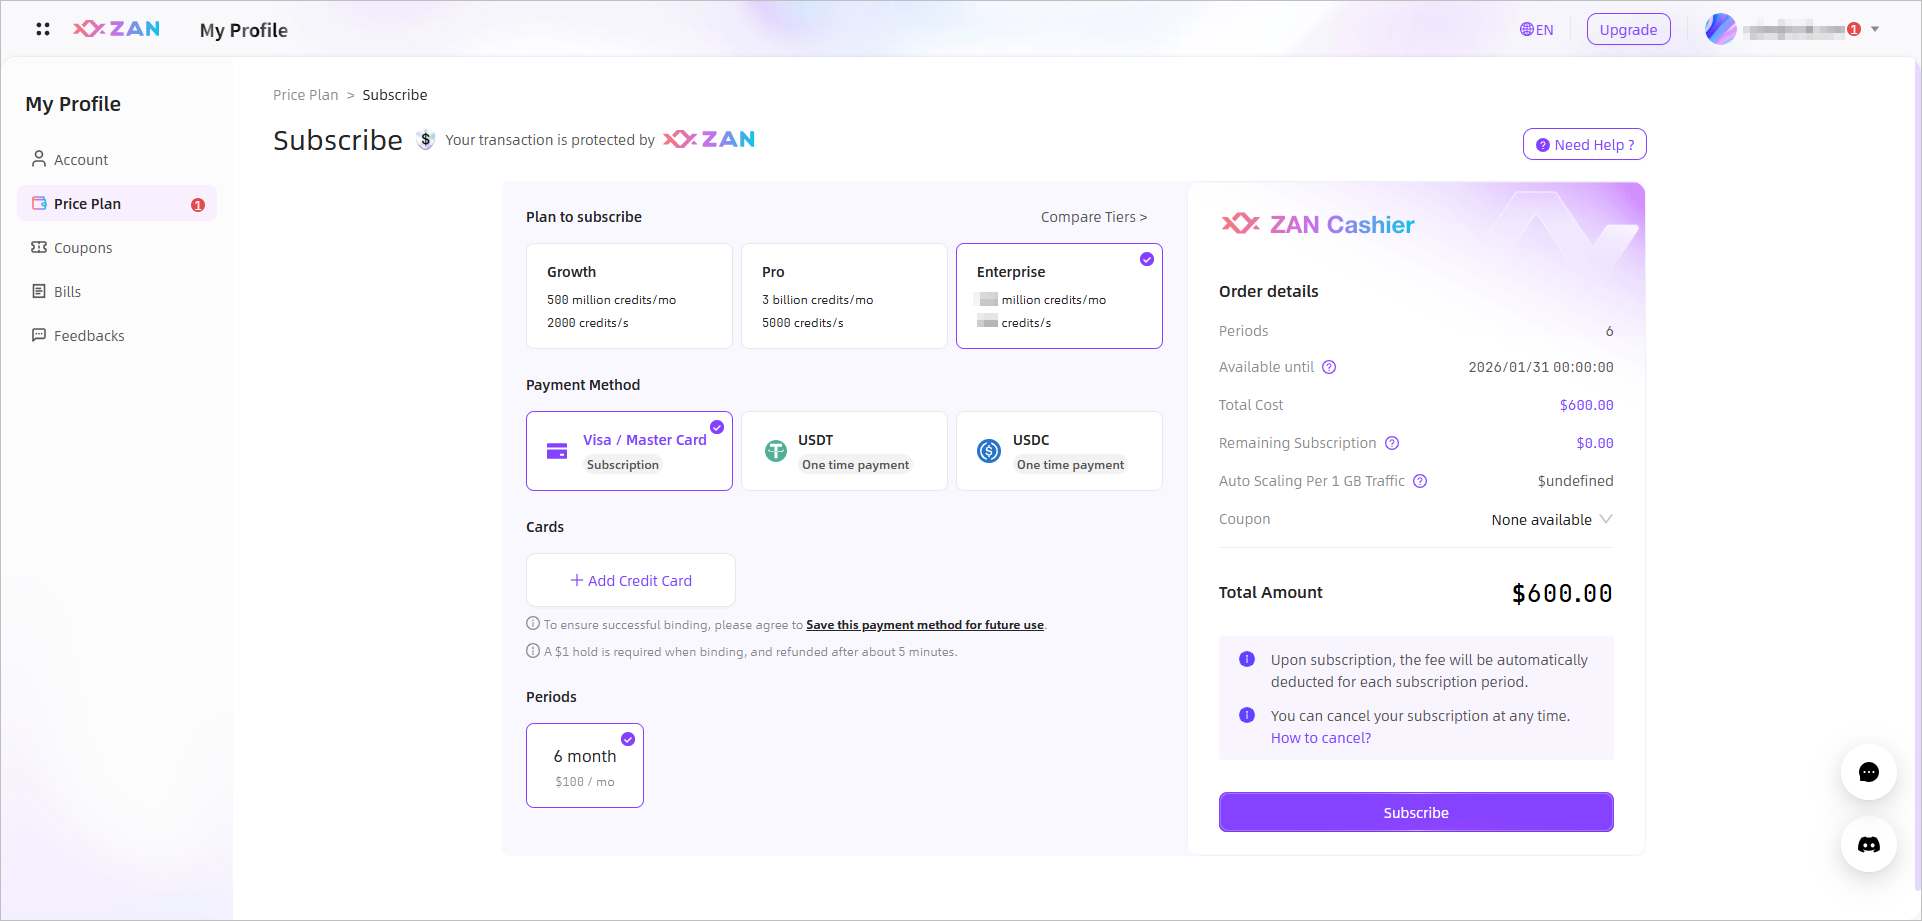Image resolution: width=1922 pixels, height=921 pixels.
Task: Open the app grid menu icon
Action: click(43, 29)
